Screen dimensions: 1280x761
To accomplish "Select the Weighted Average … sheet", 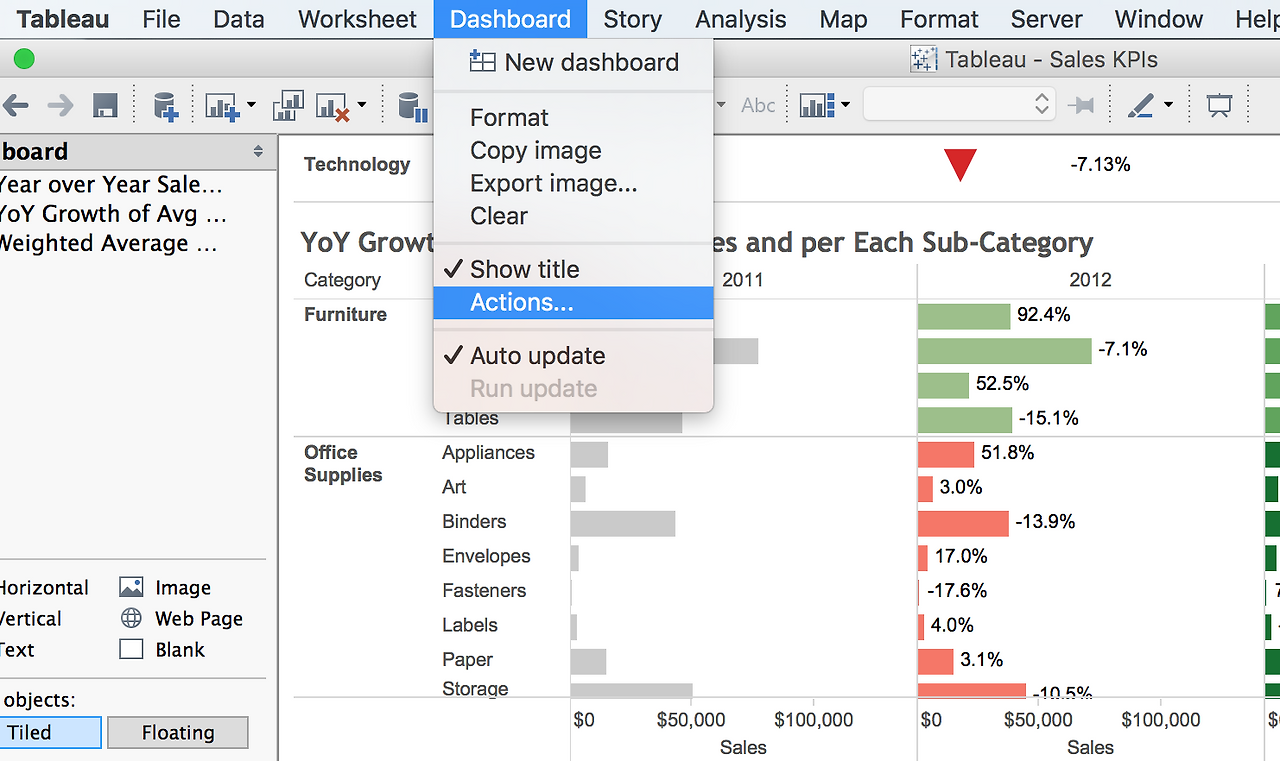I will click(108, 243).
